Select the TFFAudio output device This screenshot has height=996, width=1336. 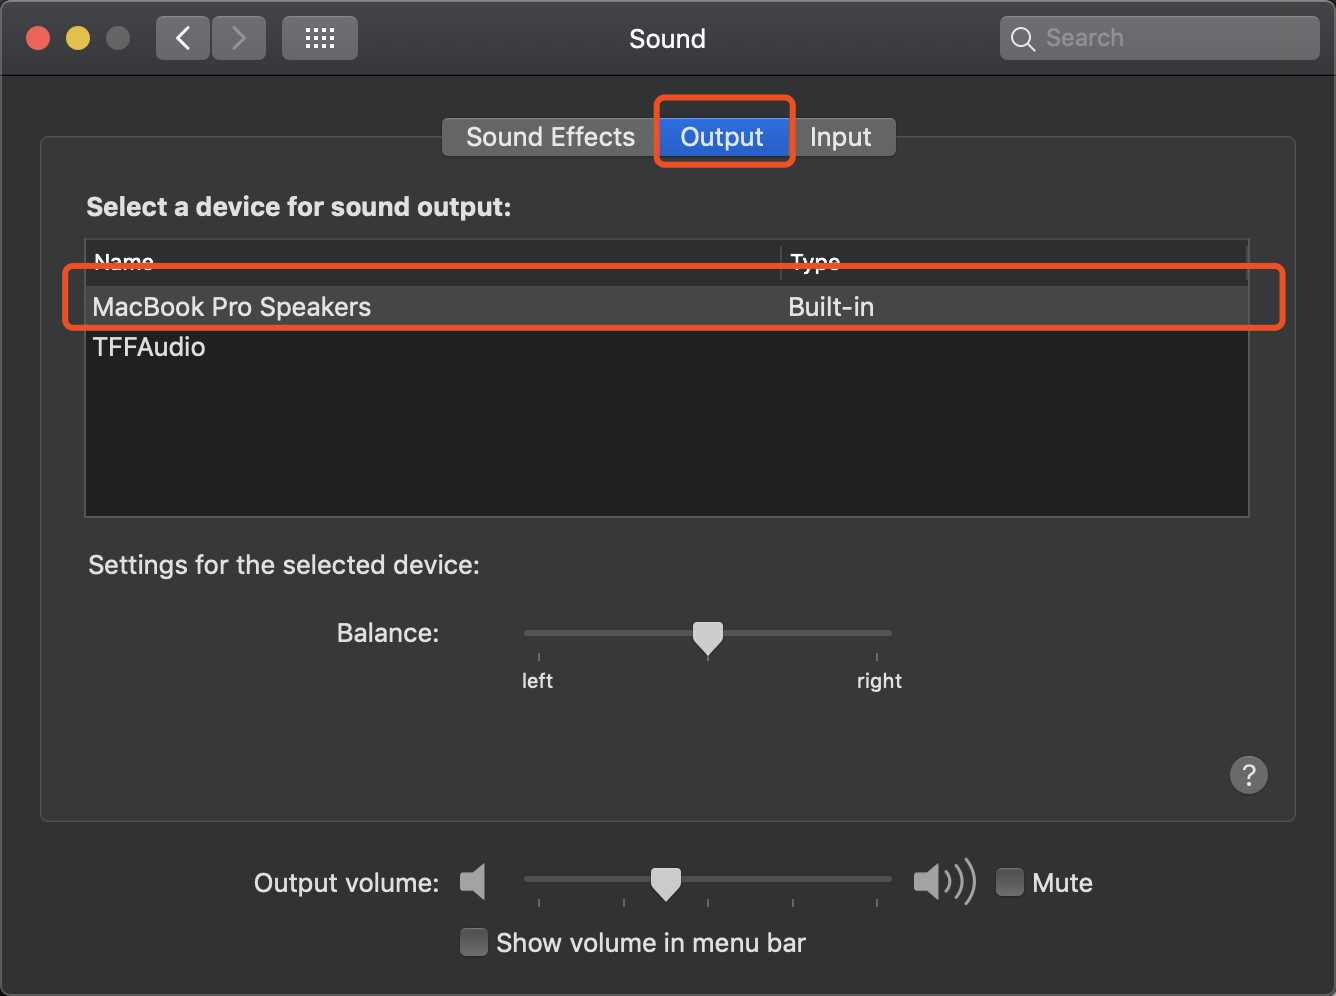click(667, 347)
